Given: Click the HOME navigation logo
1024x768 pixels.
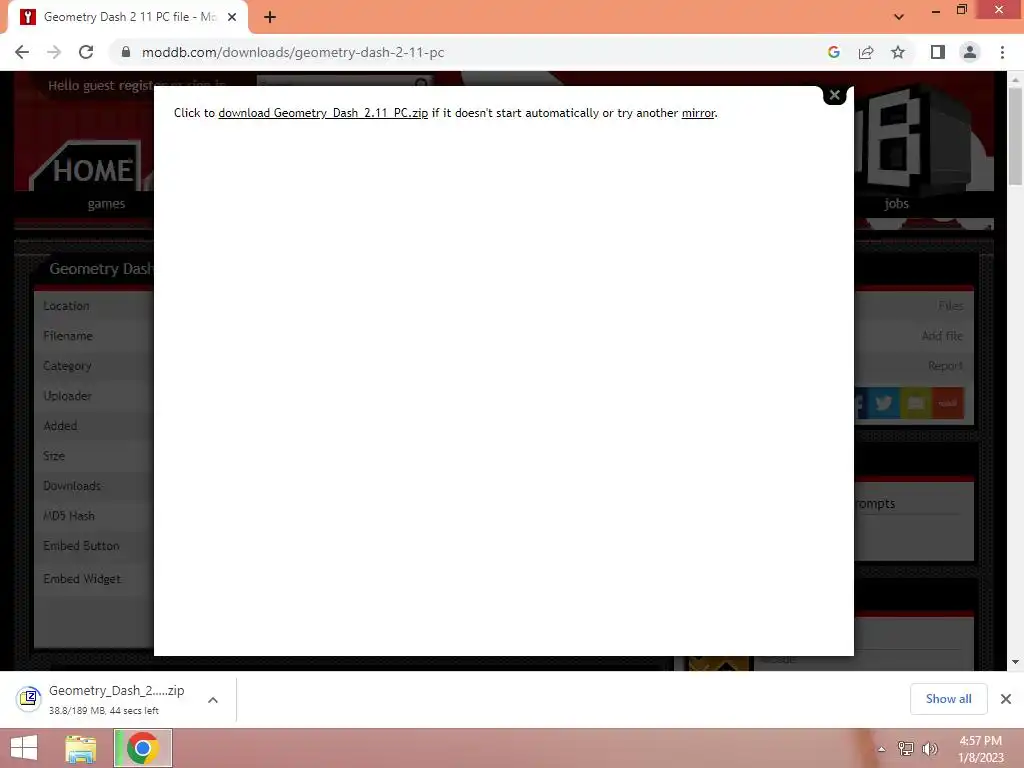Looking at the screenshot, I should 91,170.
